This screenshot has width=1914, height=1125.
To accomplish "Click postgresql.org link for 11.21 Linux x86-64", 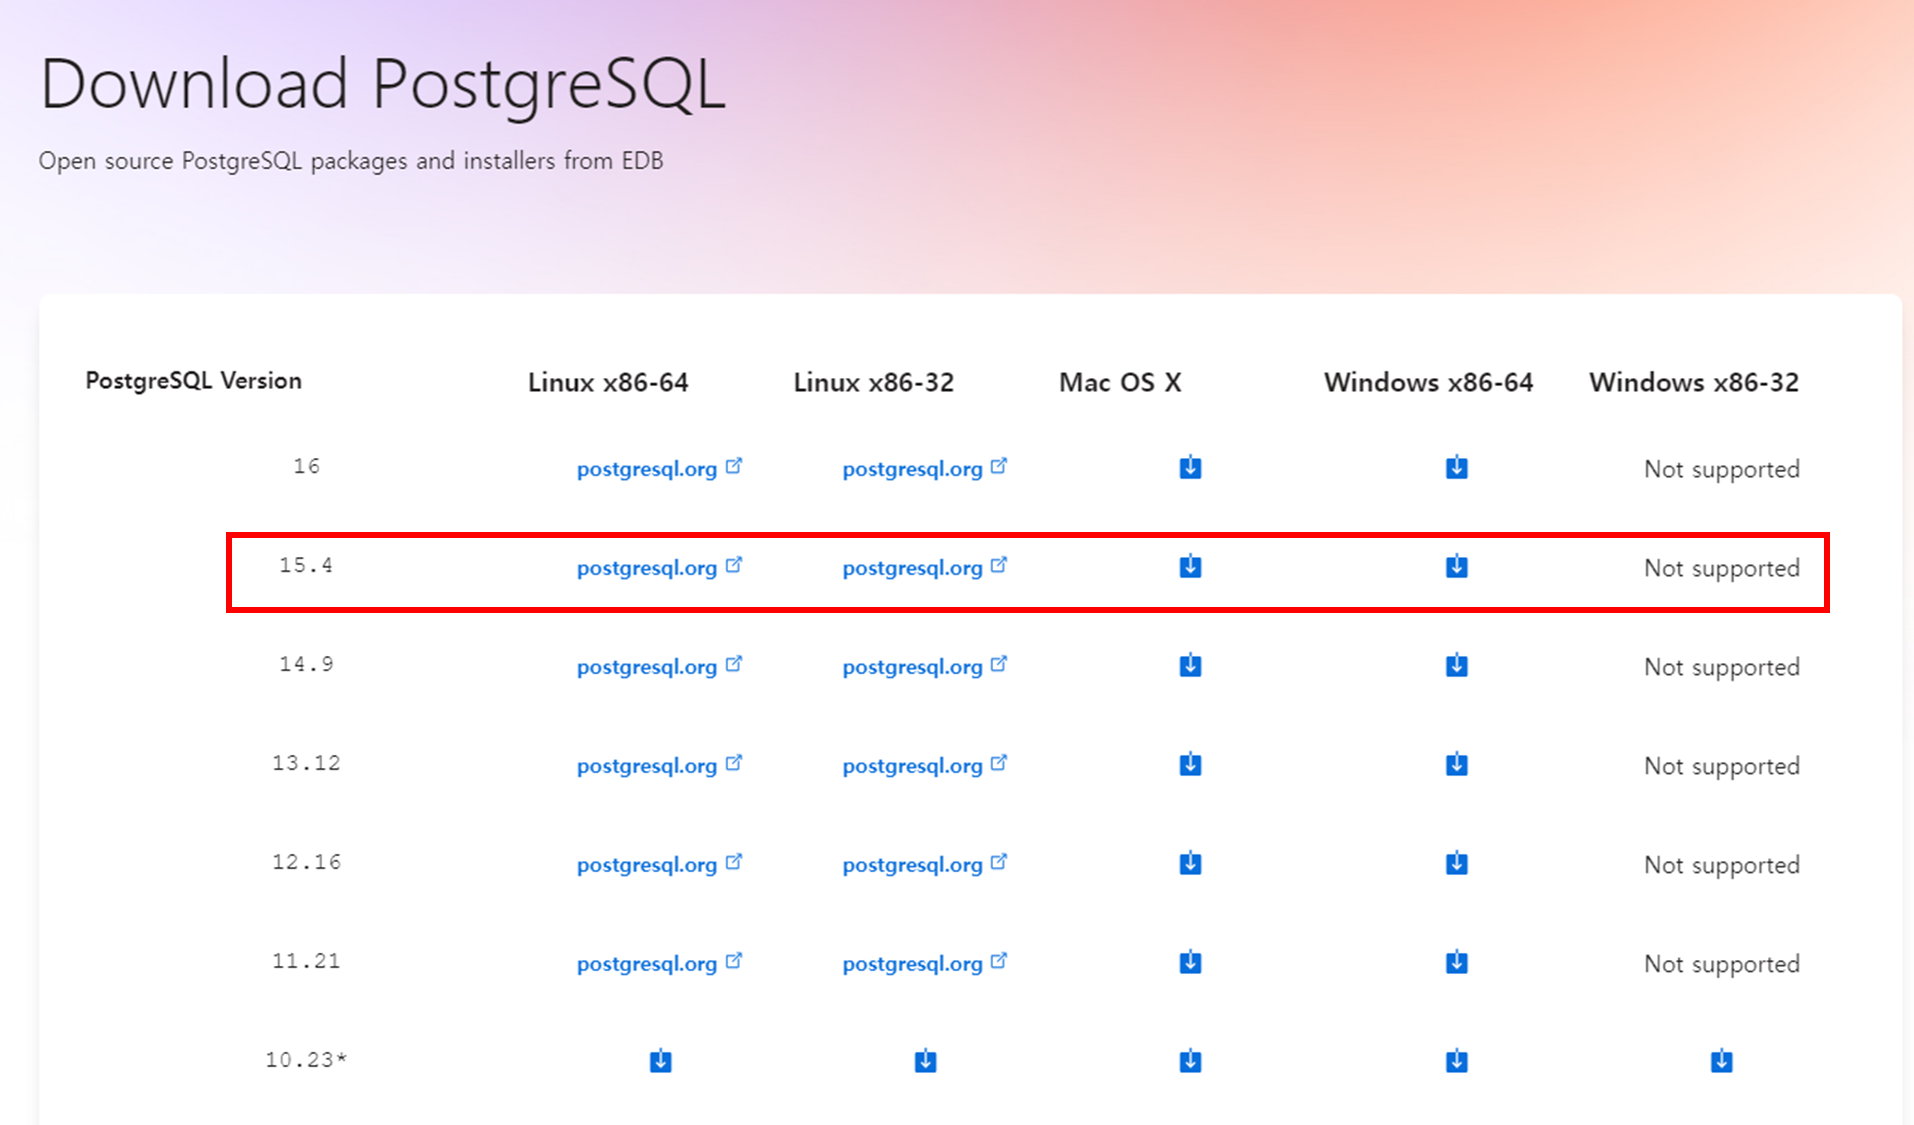I will 659,963.
